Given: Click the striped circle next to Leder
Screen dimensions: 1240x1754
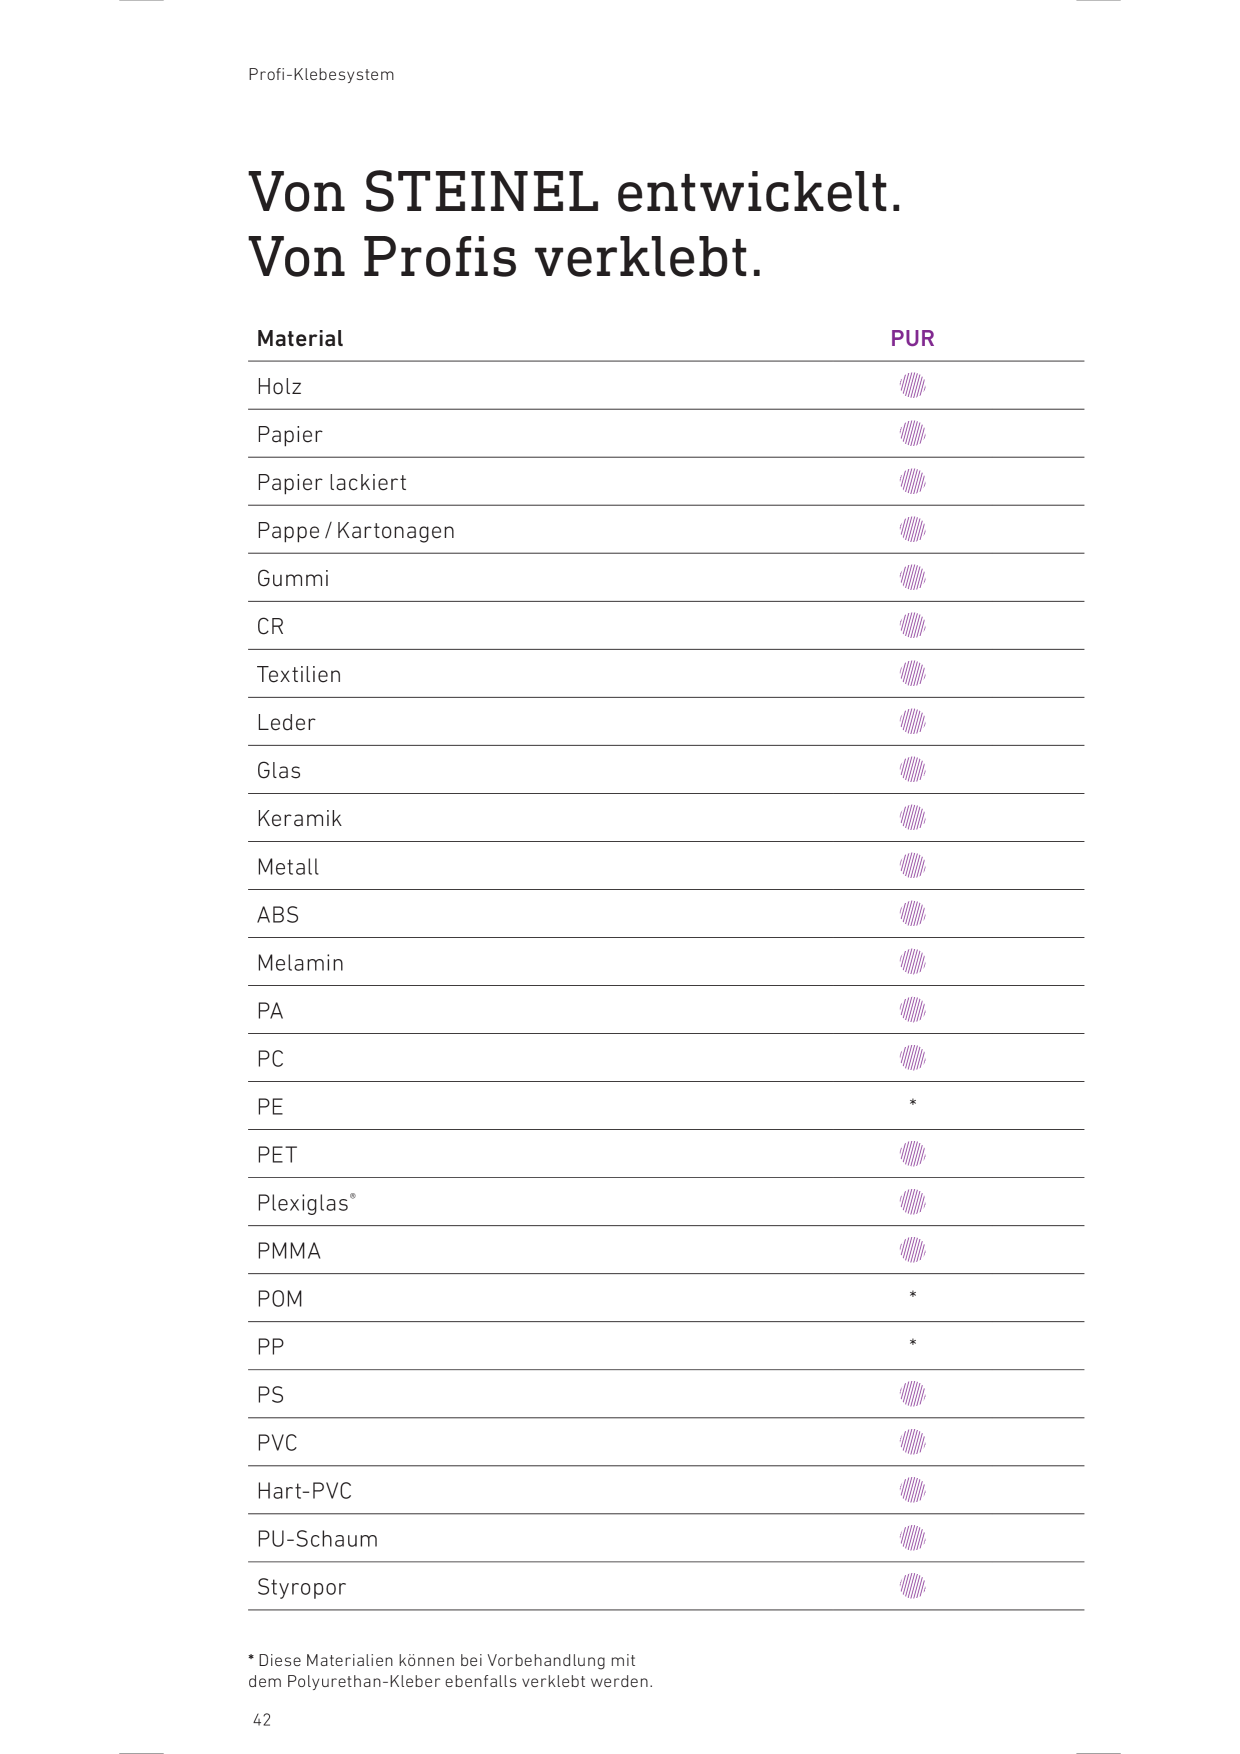Looking at the screenshot, I should (x=912, y=721).
